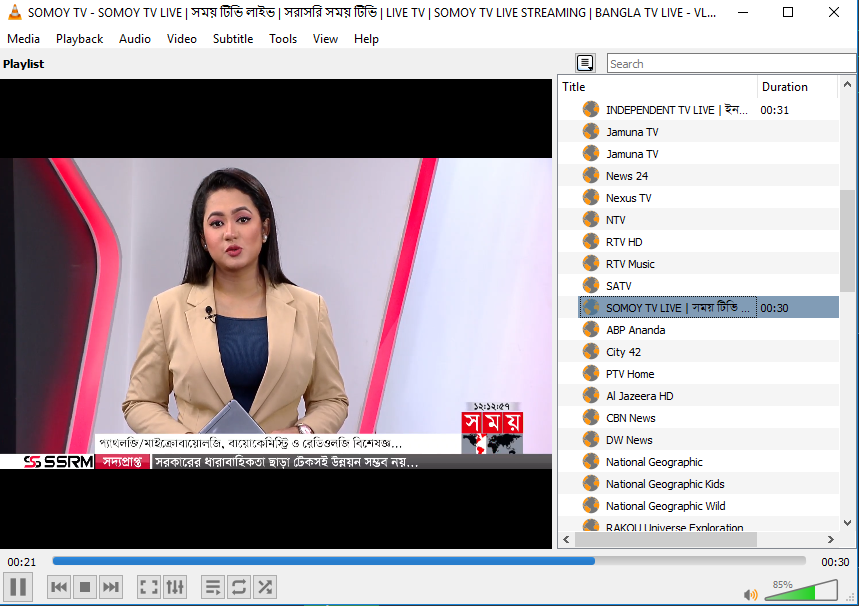Toggle fullscreen video mode
The width and height of the screenshot is (859, 606).
(148, 587)
